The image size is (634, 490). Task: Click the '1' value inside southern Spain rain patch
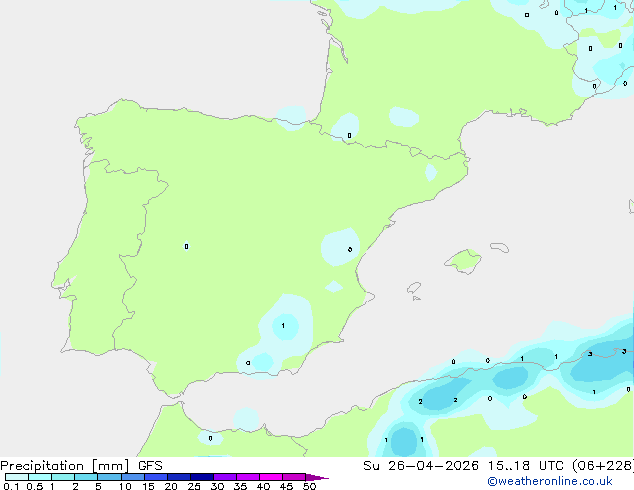283,325
